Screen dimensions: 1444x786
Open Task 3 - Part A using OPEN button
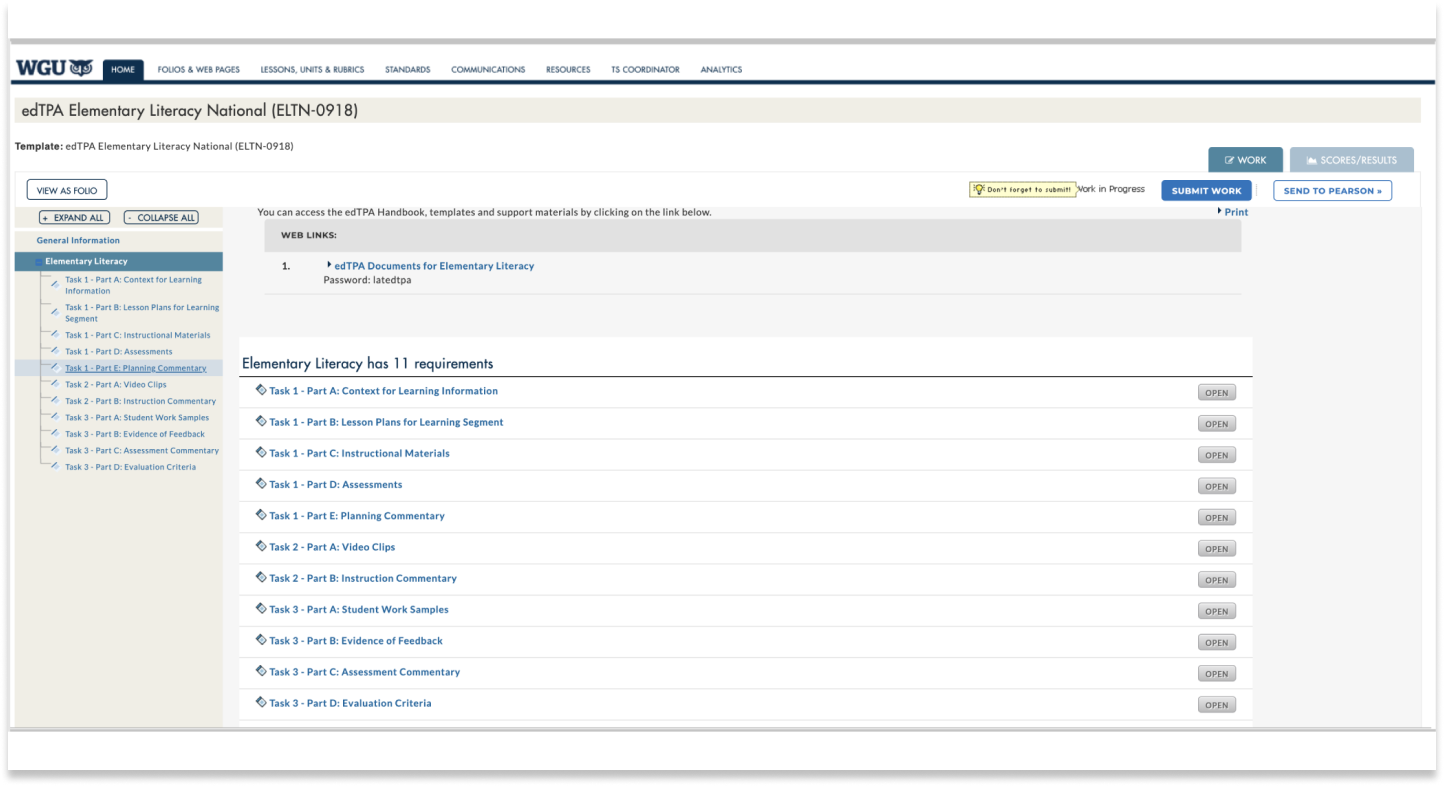tap(1216, 611)
